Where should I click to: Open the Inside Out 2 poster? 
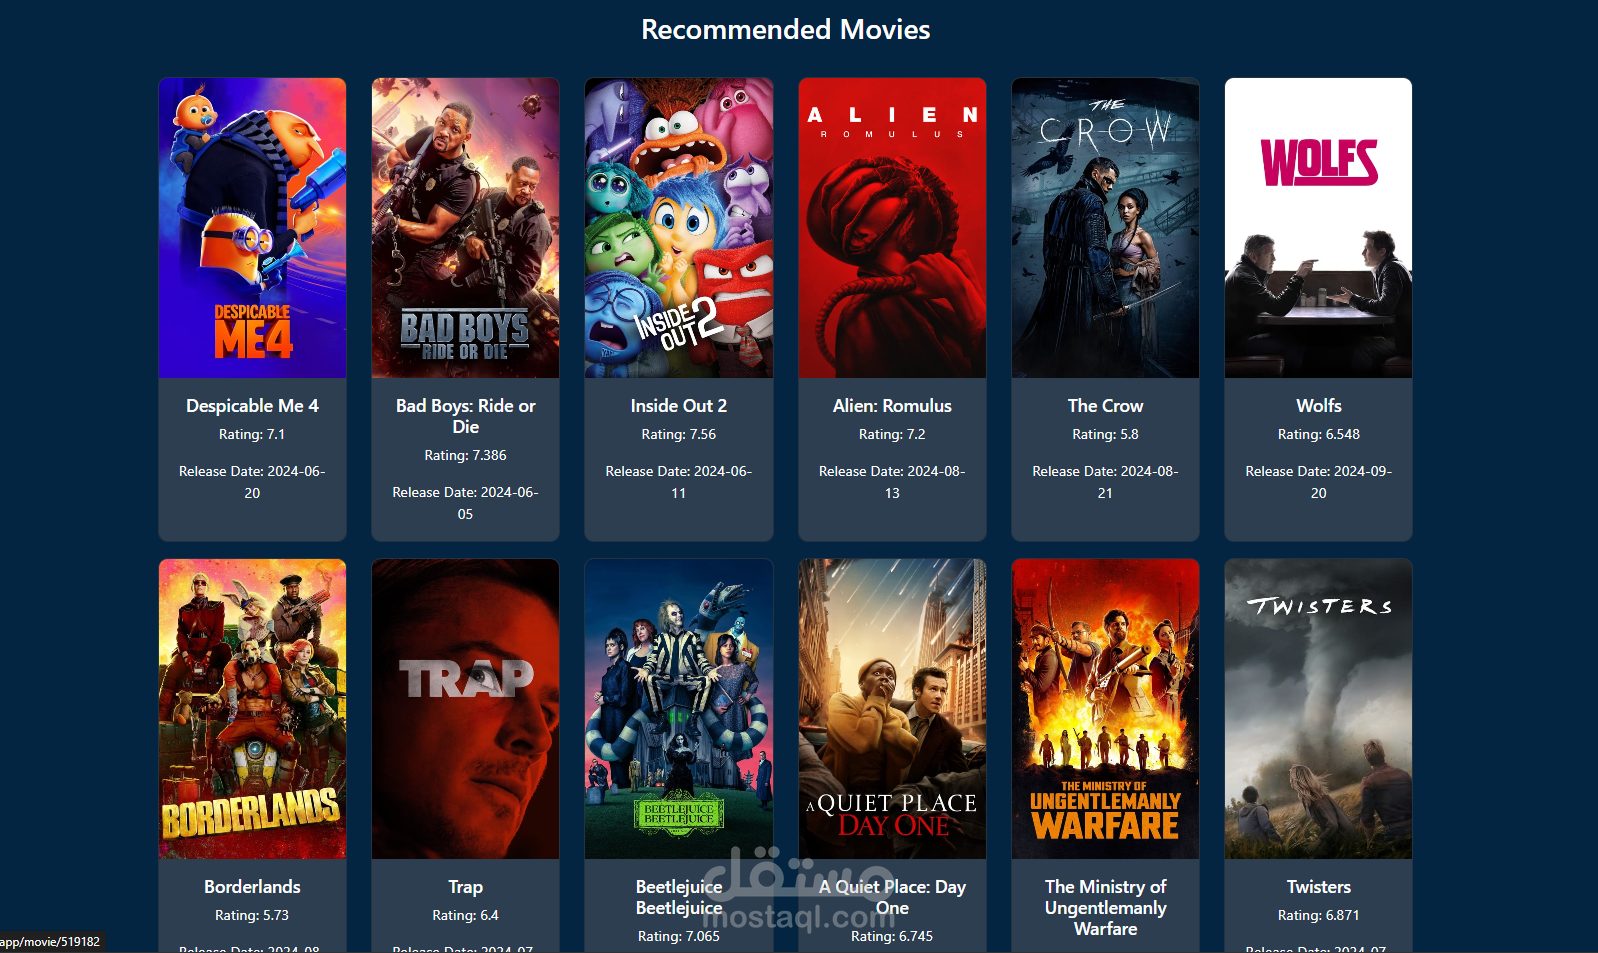tap(679, 228)
